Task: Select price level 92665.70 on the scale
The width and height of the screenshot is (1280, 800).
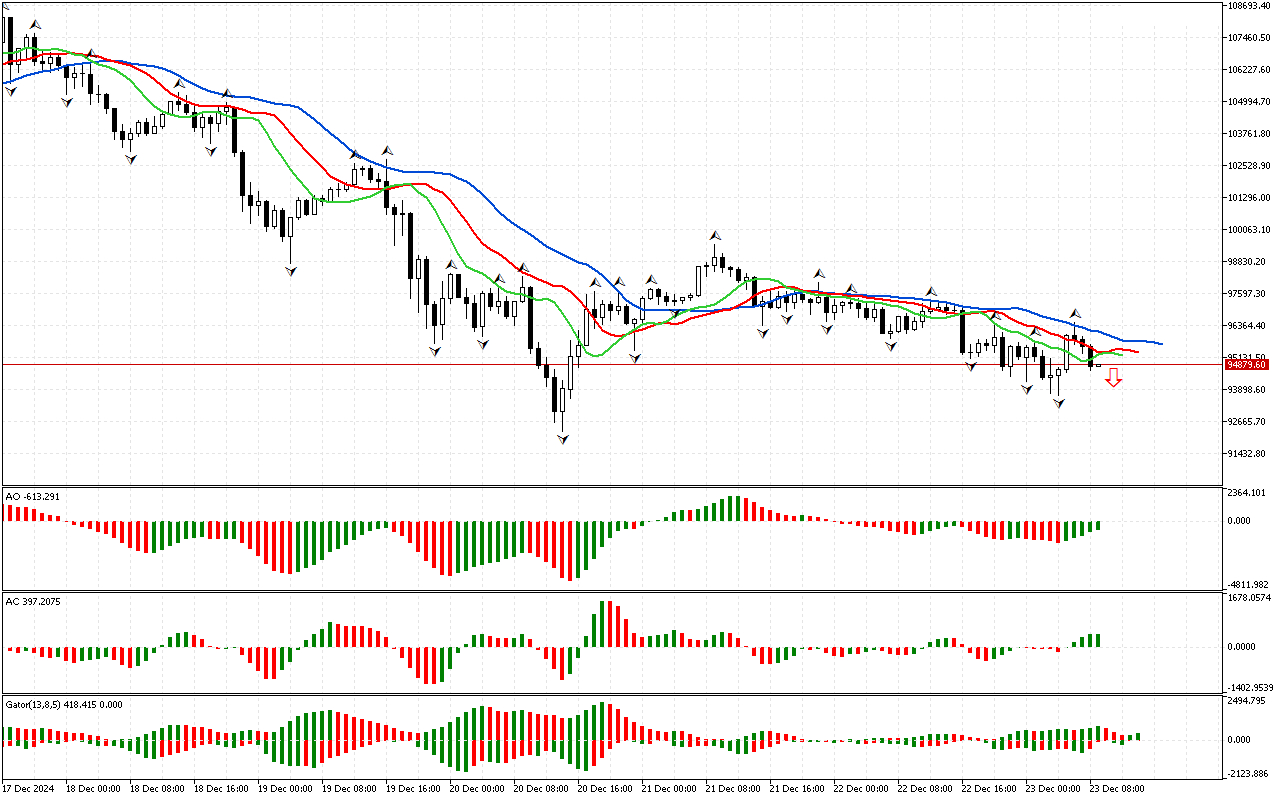Action: pyautogui.click(x=1248, y=422)
